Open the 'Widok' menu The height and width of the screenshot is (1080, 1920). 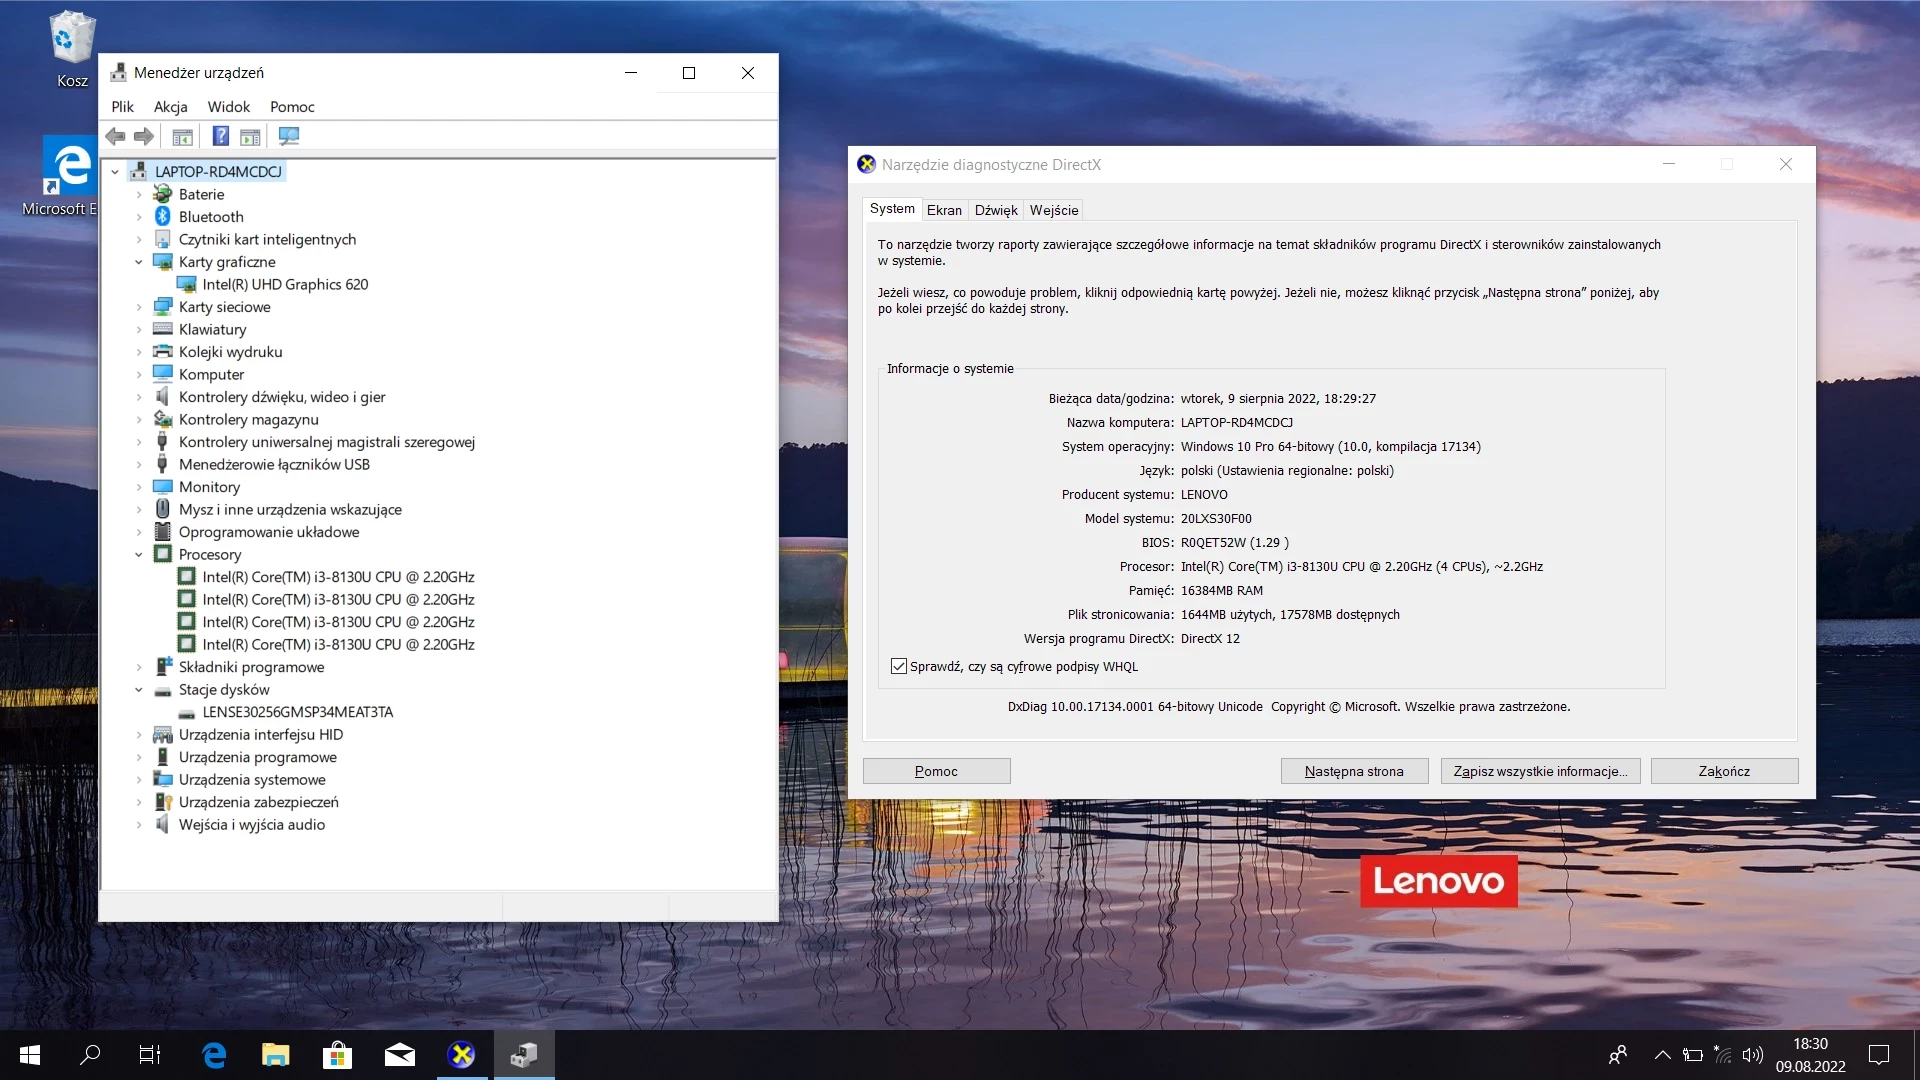[x=228, y=106]
